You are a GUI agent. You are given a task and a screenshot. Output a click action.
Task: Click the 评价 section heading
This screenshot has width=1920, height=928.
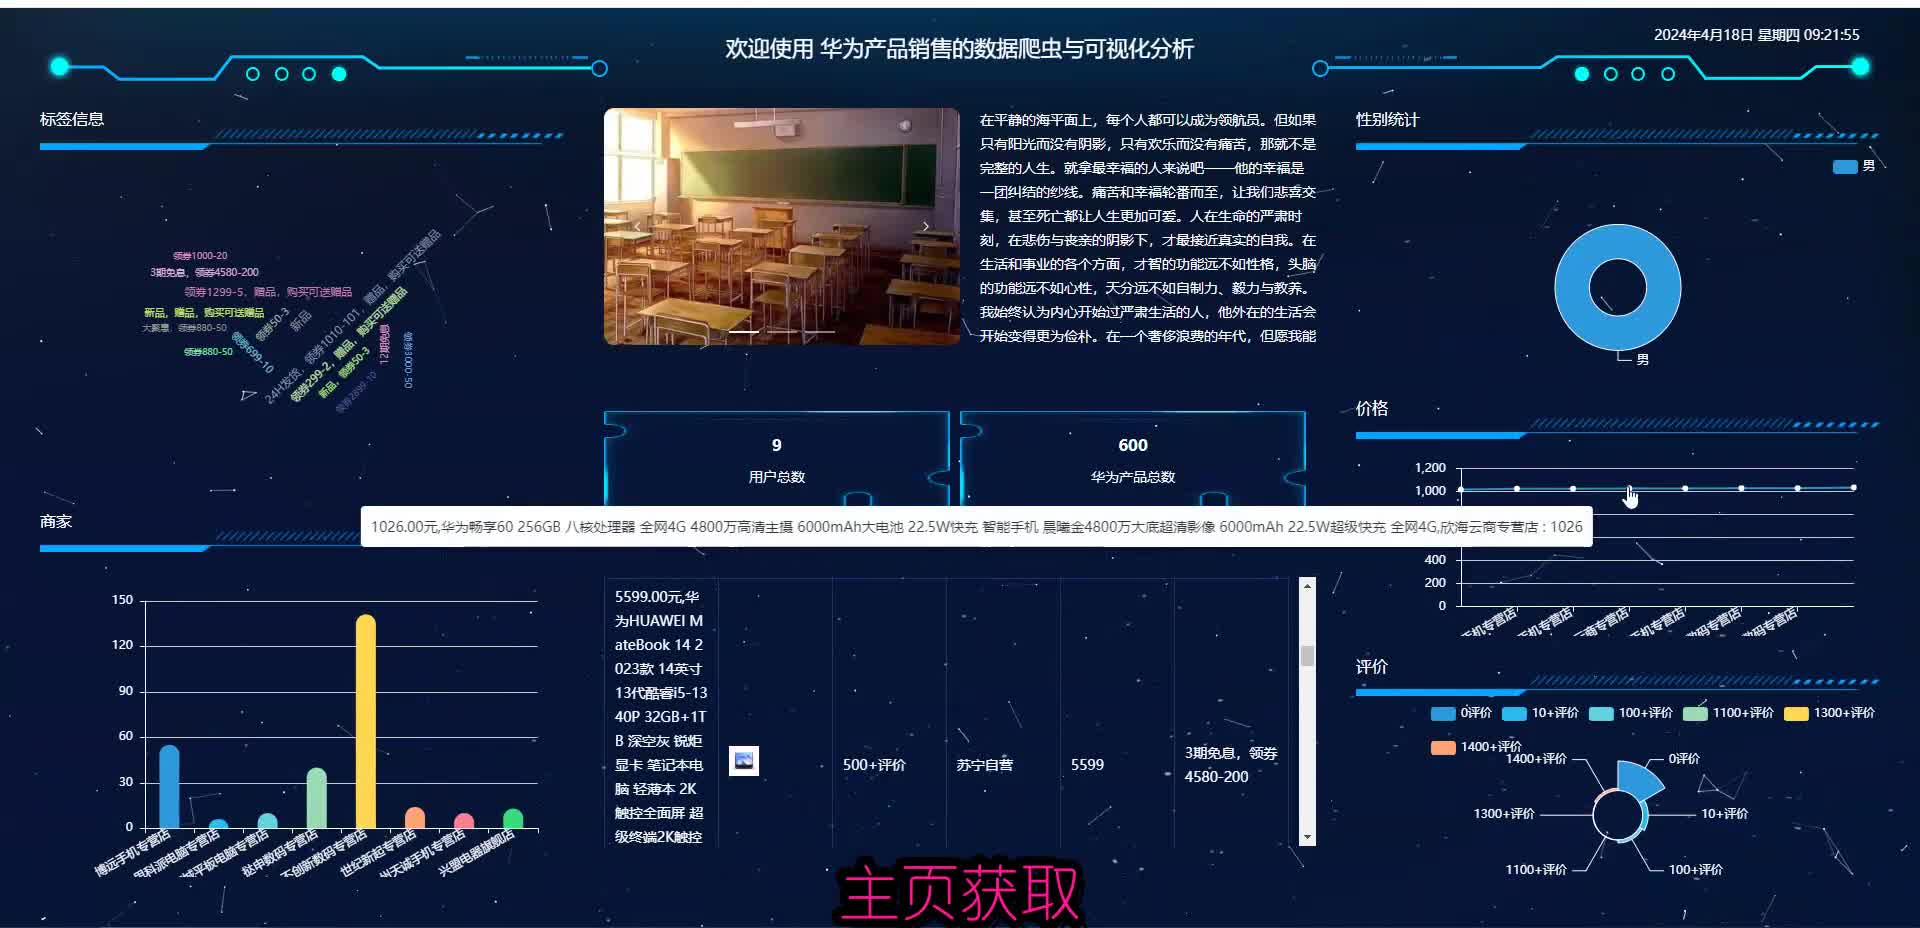[x=1371, y=666]
